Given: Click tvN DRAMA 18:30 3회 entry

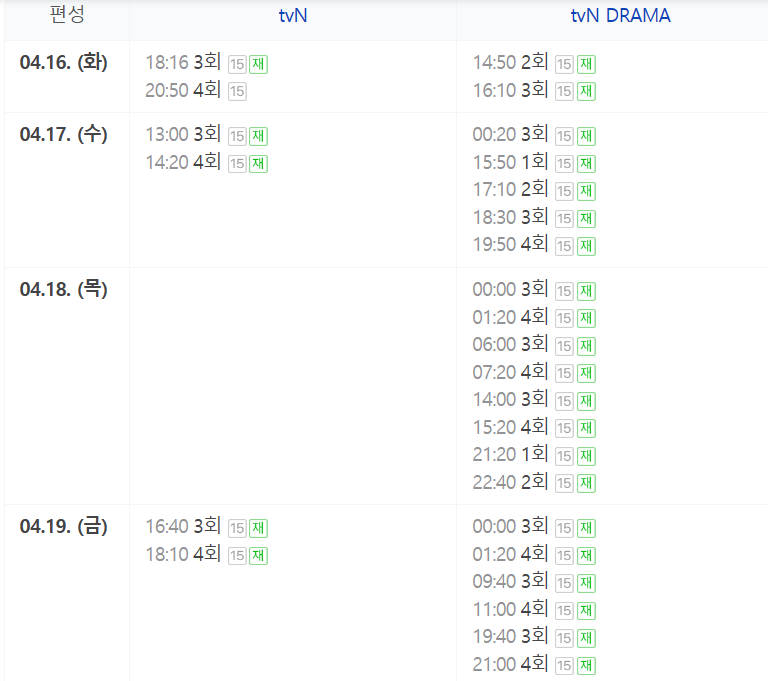Looking at the screenshot, I should [x=510, y=217].
